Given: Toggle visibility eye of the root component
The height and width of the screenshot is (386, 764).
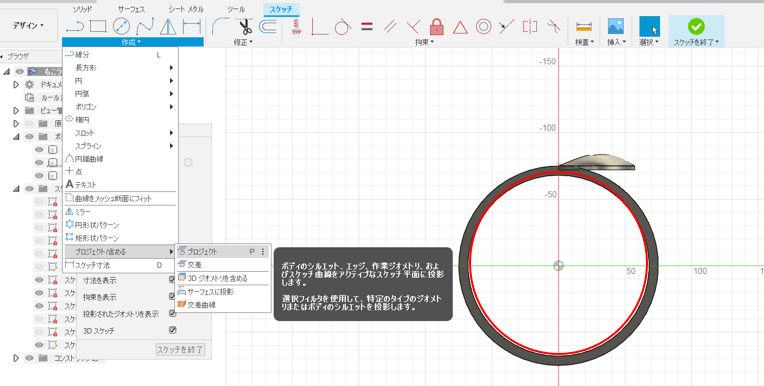Looking at the screenshot, I should pos(19,72).
